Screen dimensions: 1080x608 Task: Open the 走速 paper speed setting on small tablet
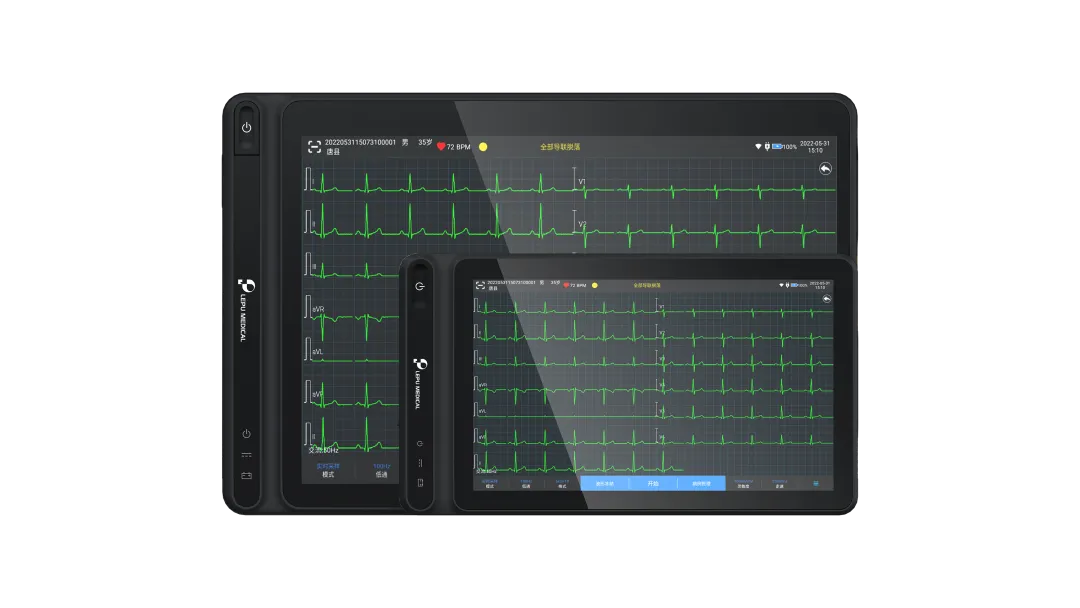point(779,484)
